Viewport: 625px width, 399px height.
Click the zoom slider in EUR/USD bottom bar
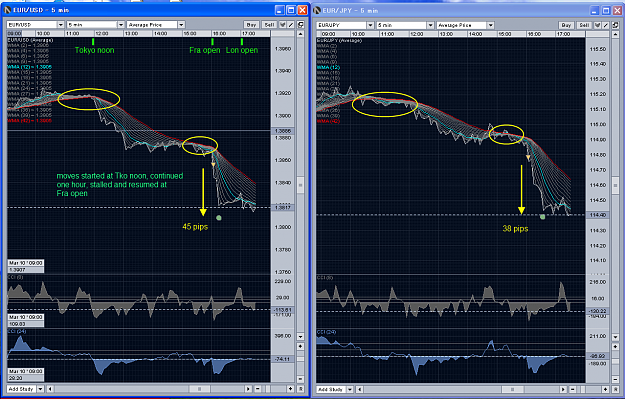268,389
